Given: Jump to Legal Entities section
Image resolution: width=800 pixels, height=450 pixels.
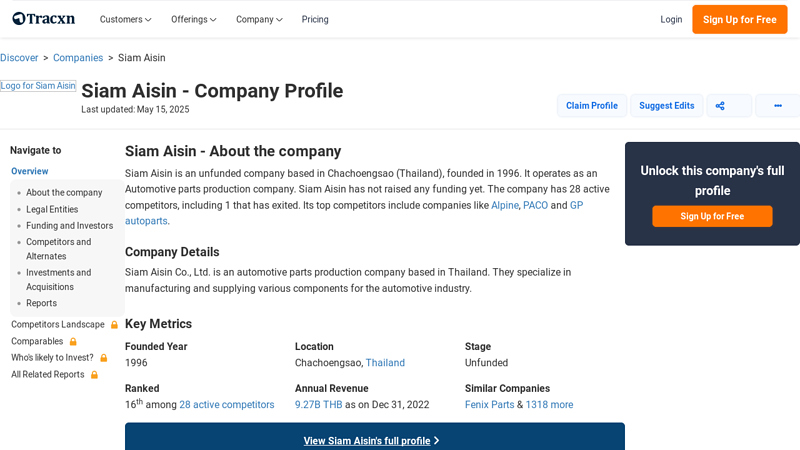Looking at the screenshot, I should point(52,210).
